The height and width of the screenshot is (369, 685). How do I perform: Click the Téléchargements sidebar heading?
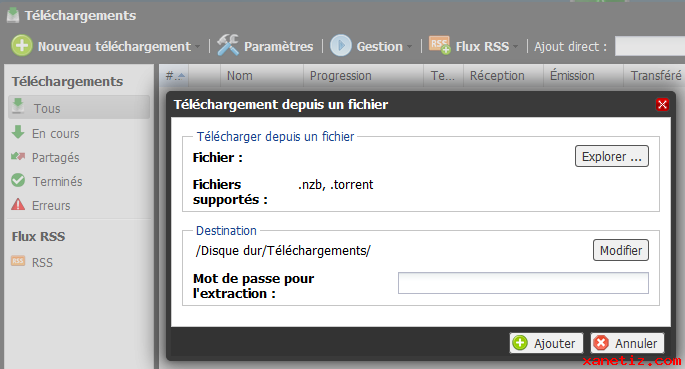(x=67, y=82)
